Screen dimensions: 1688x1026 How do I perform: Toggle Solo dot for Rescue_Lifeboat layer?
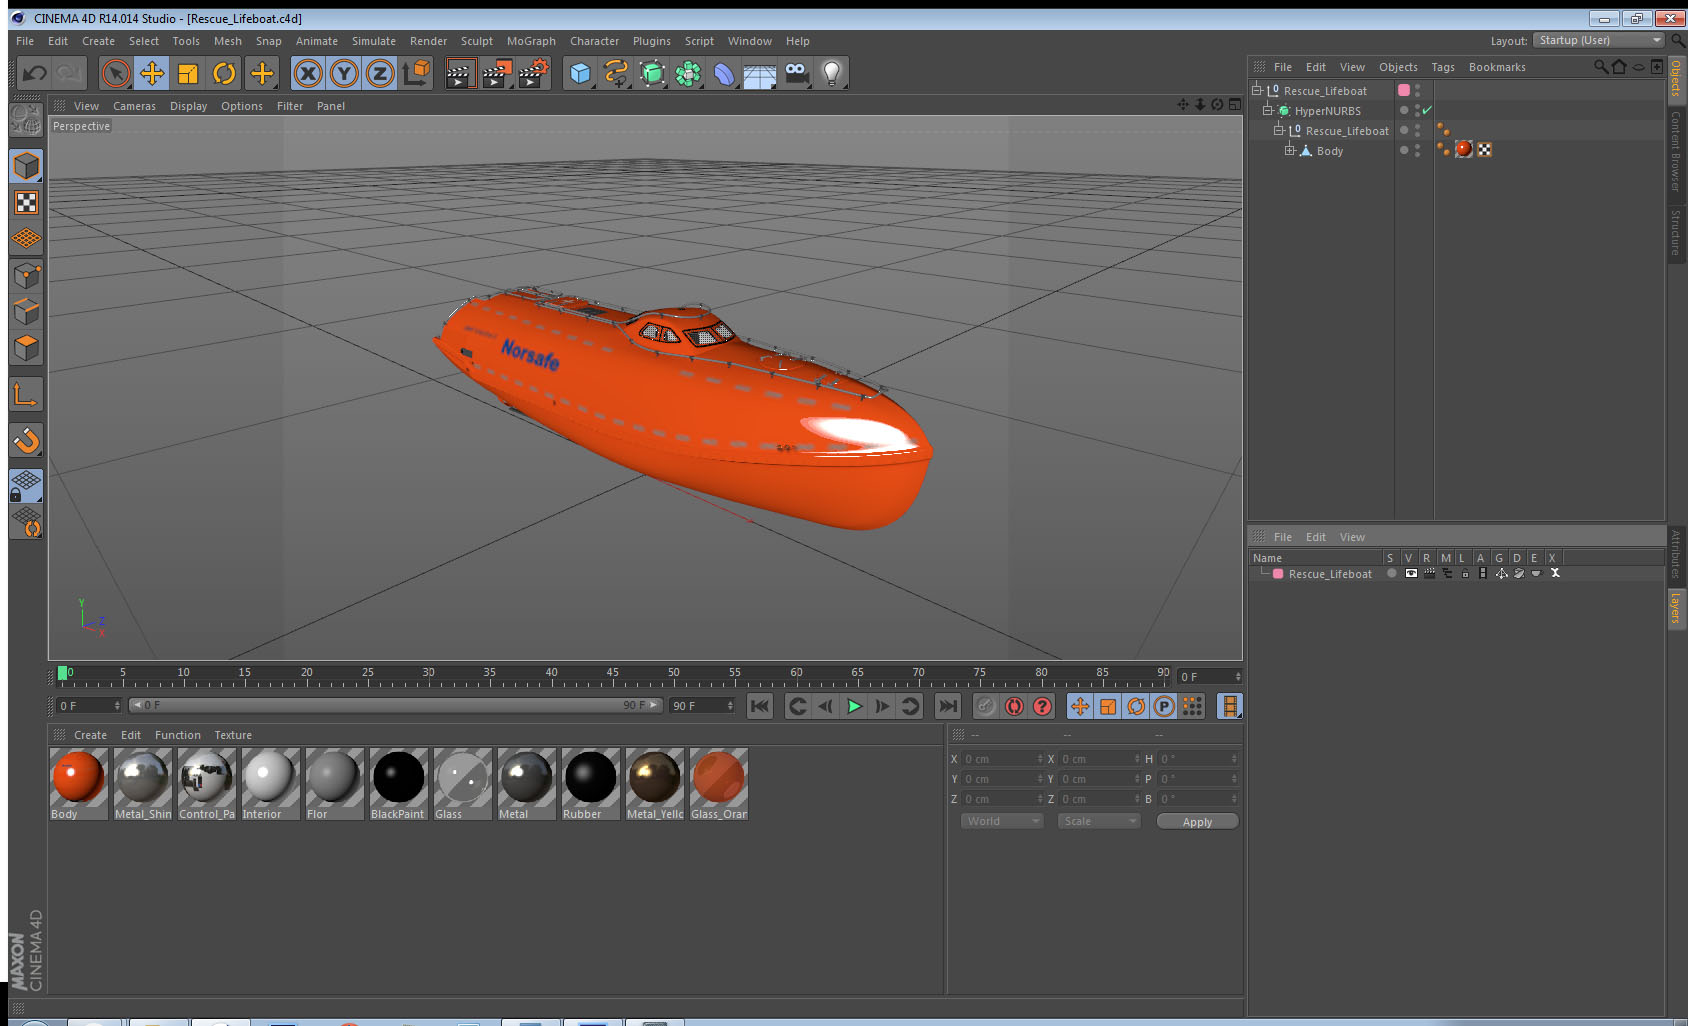1391,573
